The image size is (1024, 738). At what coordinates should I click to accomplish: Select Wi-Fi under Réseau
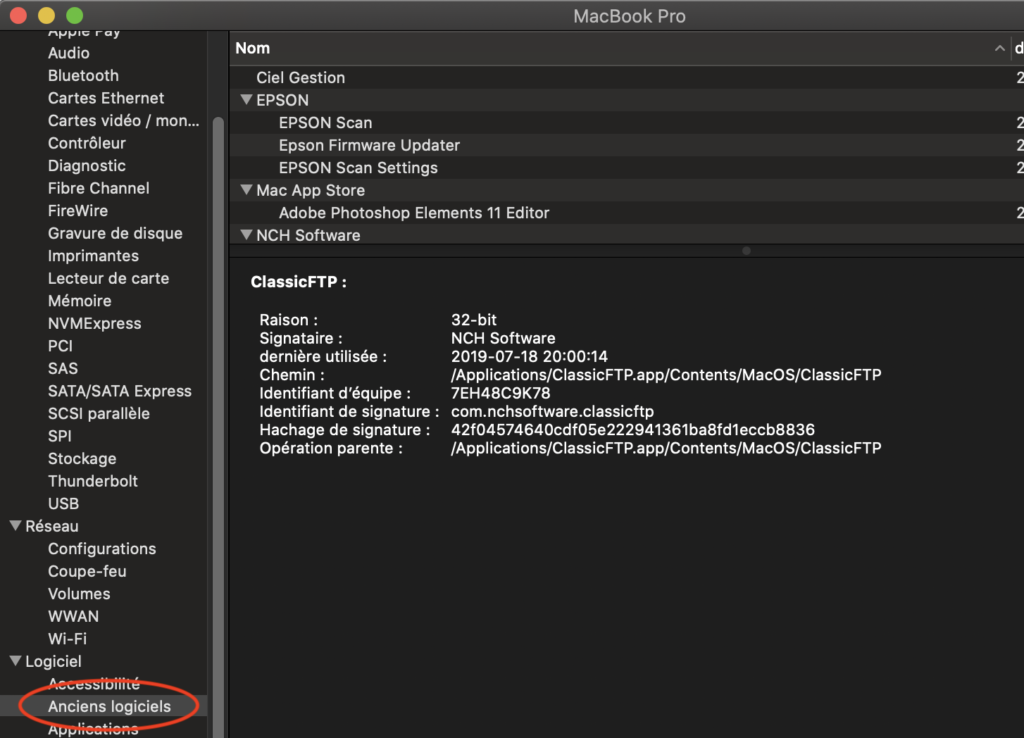[x=67, y=639]
